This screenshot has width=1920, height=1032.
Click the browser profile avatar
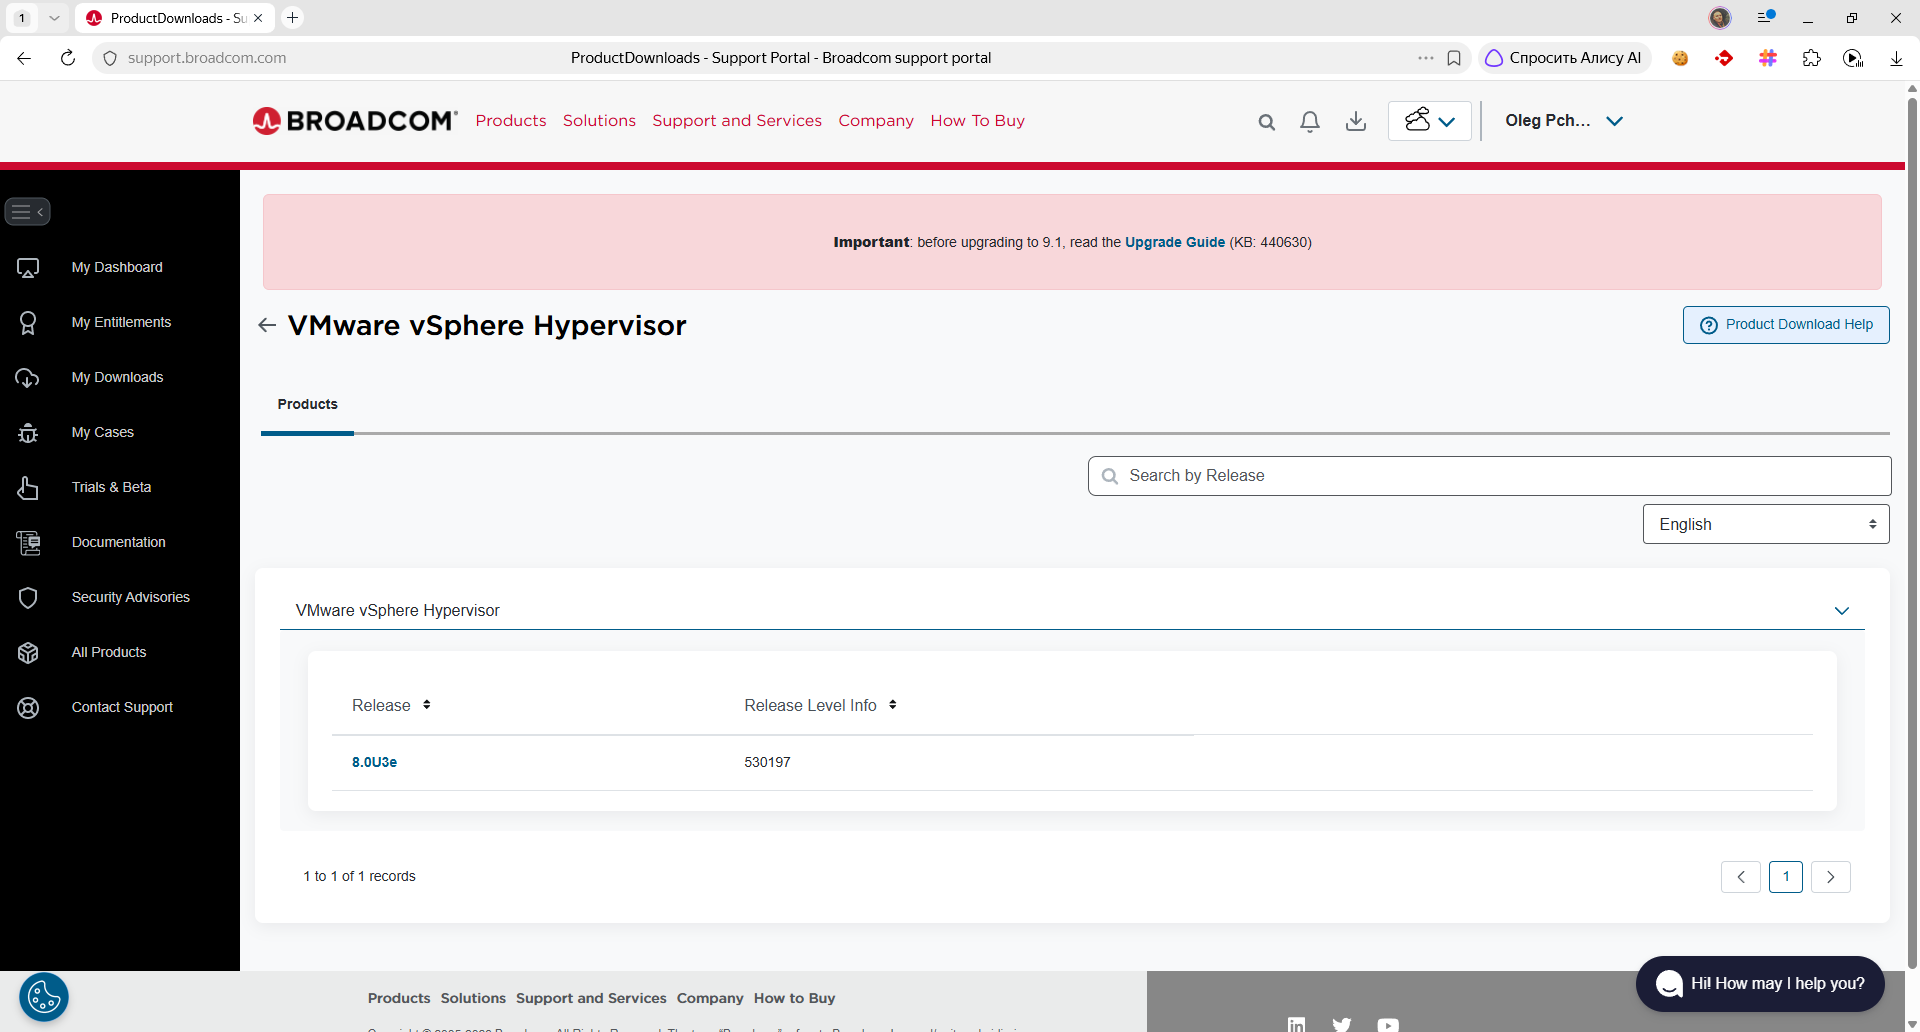1720,18
